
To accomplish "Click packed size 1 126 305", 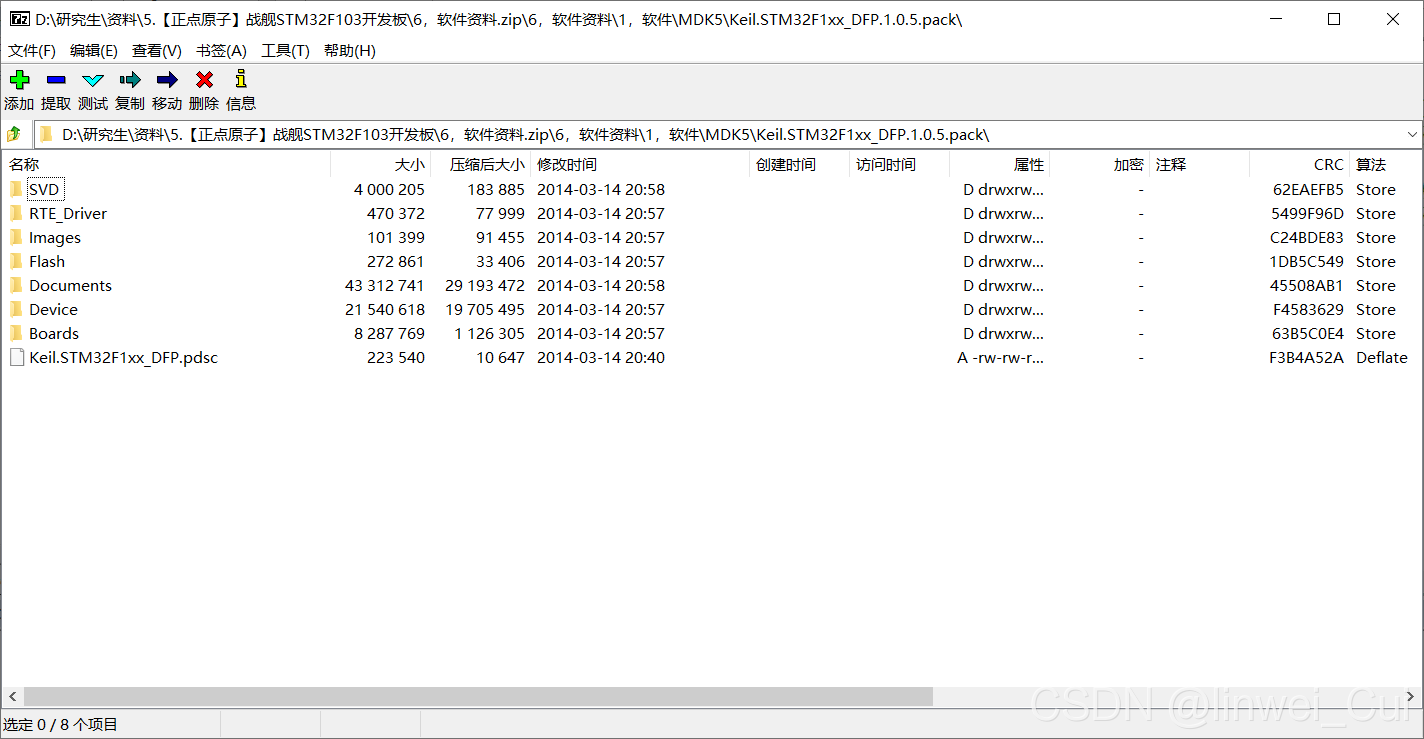I will pyautogui.click(x=489, y=333).
